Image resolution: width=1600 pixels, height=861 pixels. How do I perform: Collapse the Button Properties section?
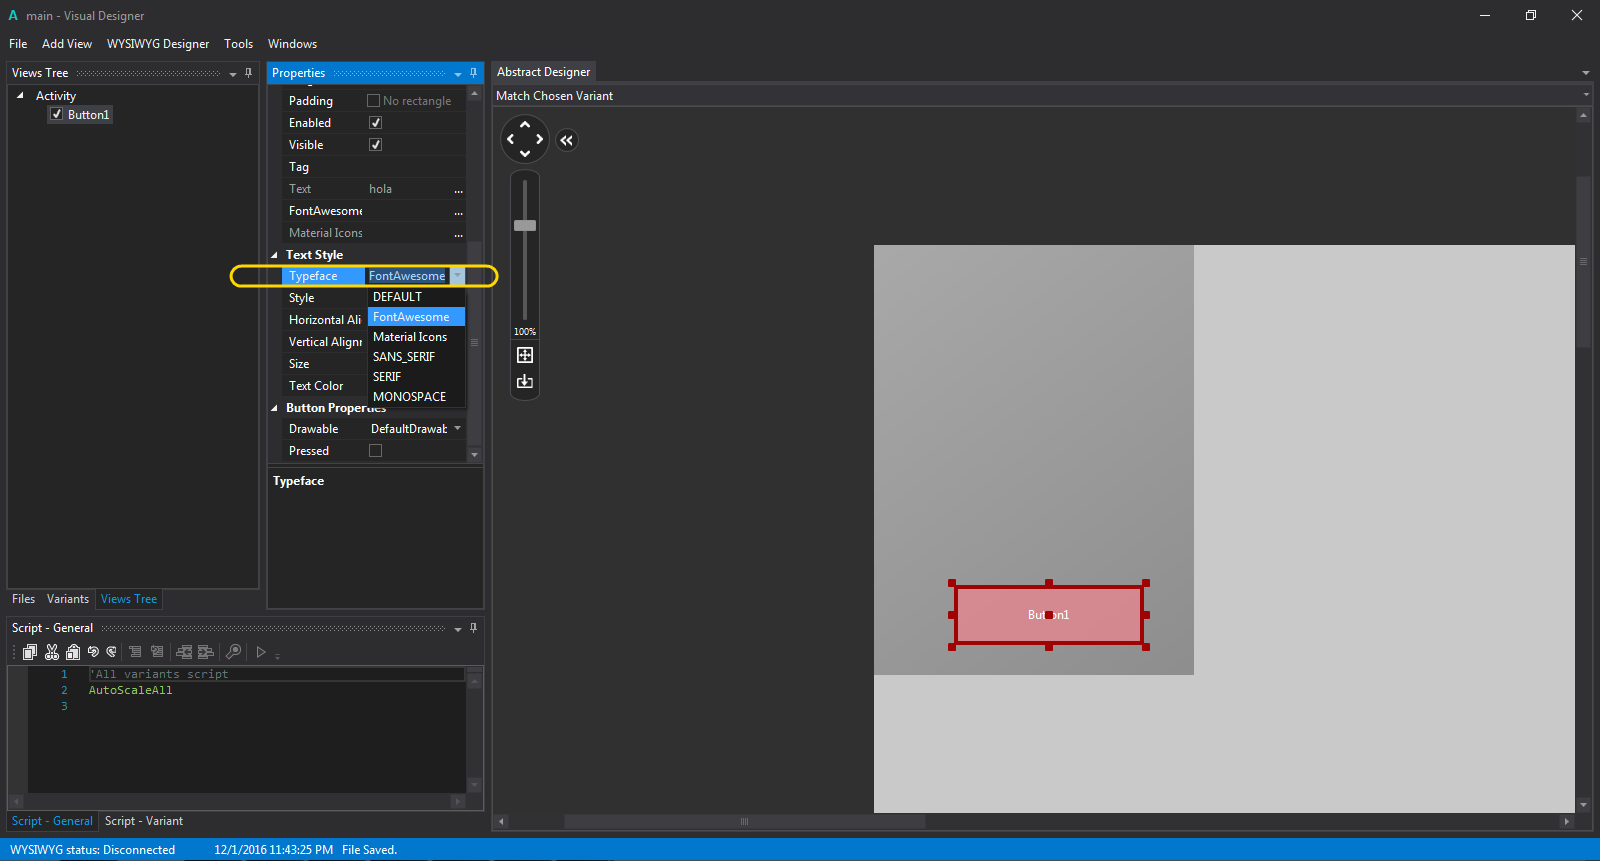coord(275,408)
